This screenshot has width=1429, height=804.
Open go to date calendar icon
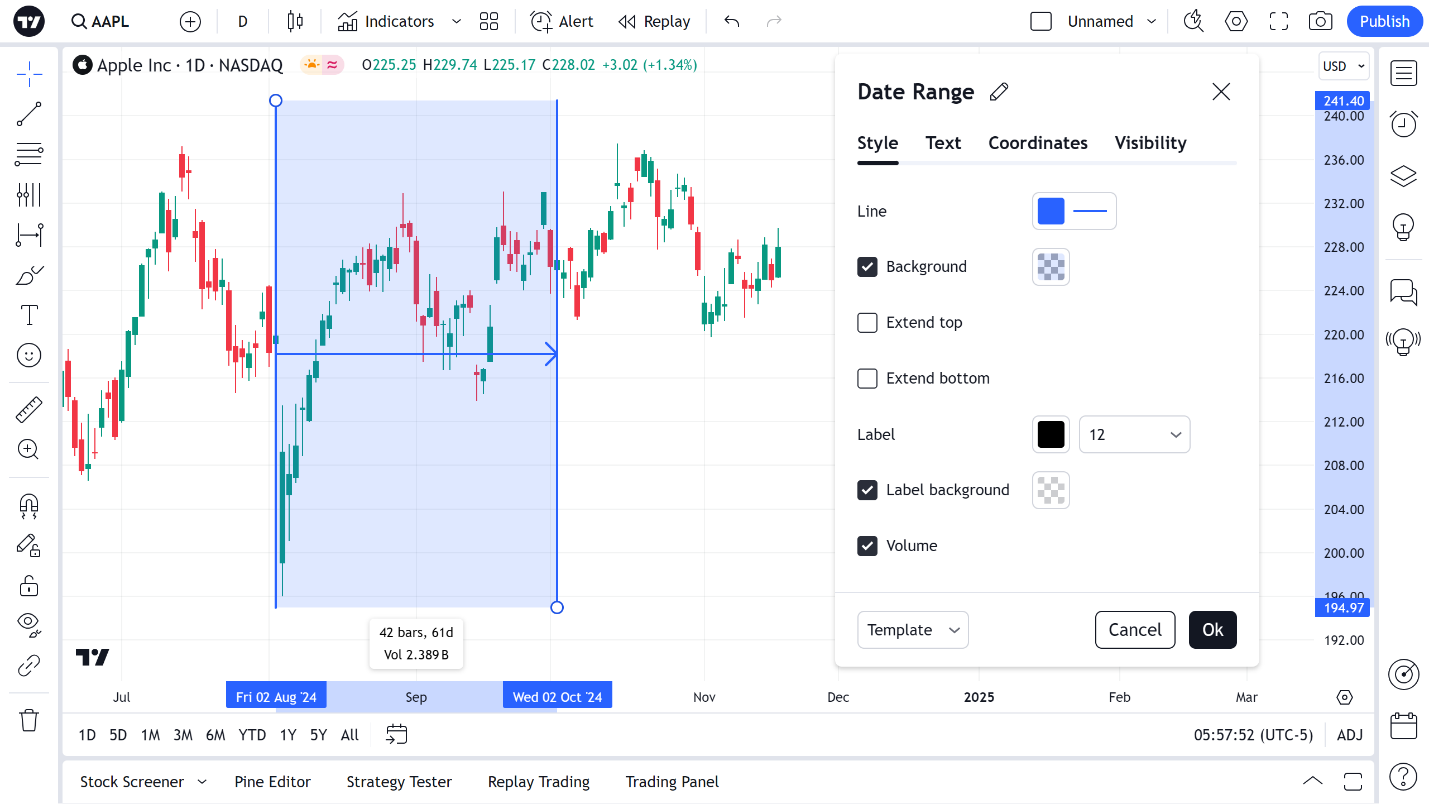click(397, 735)
